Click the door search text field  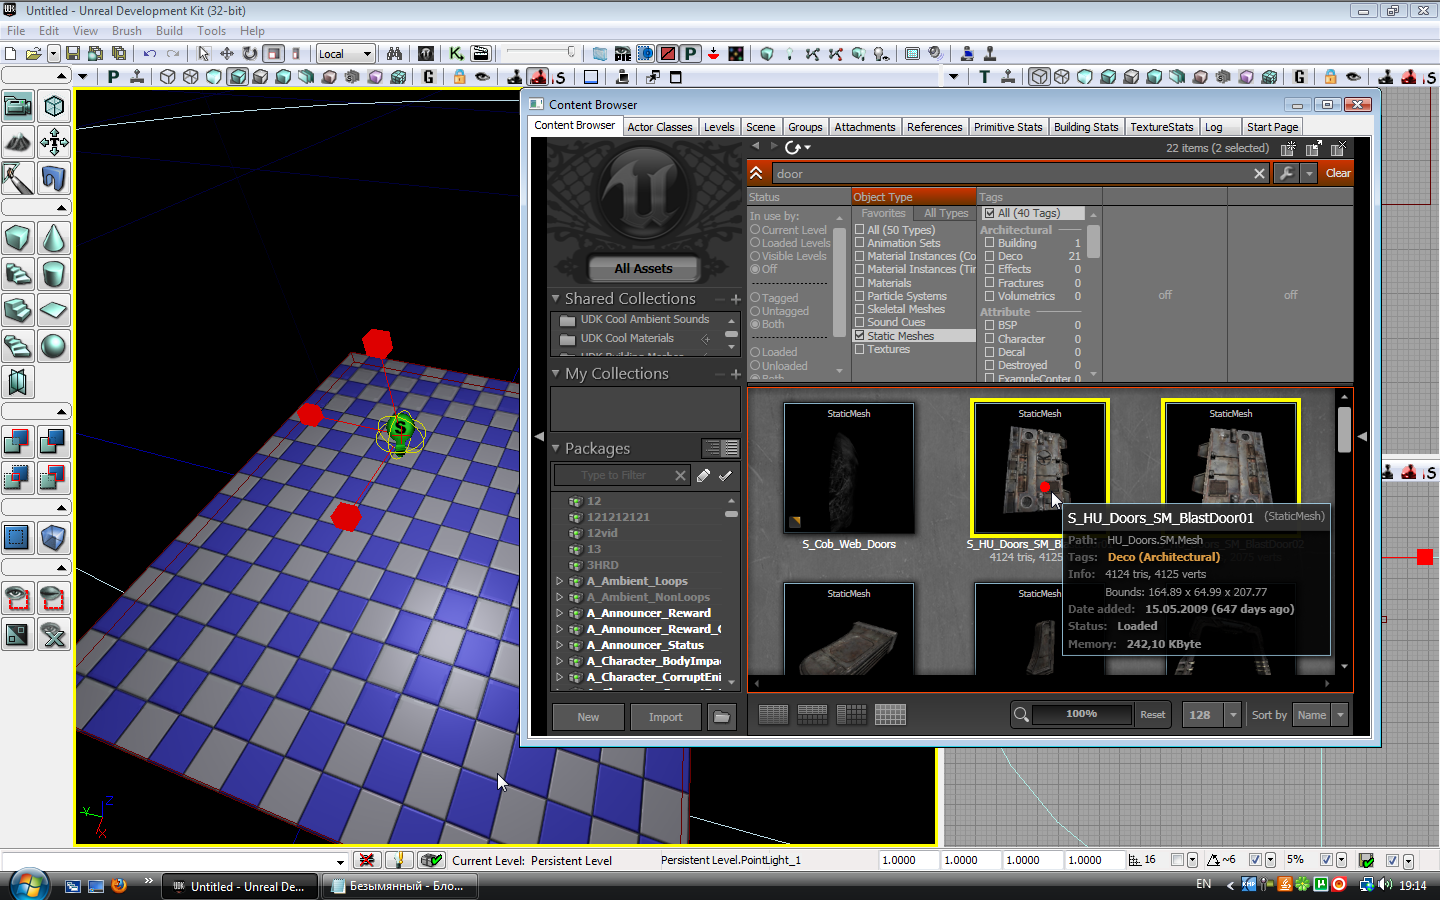point(1010,174)
